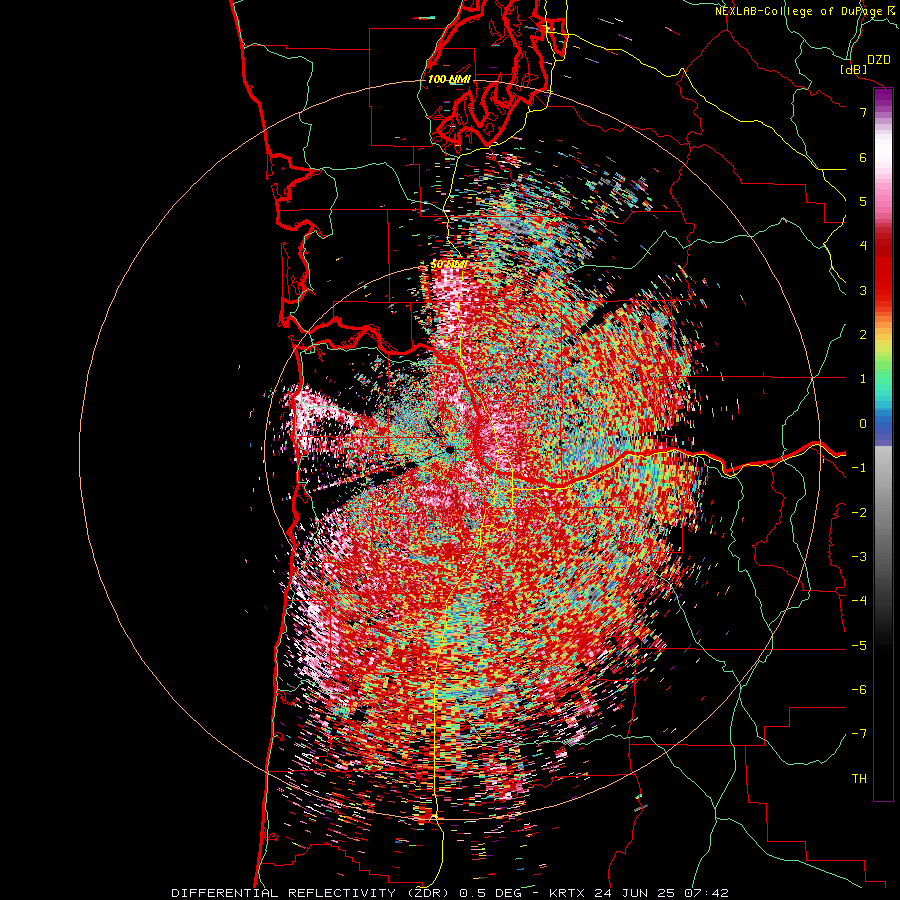Click the 50 NMI range ring label
Viewport: 900px width, 900px height.
449,265
